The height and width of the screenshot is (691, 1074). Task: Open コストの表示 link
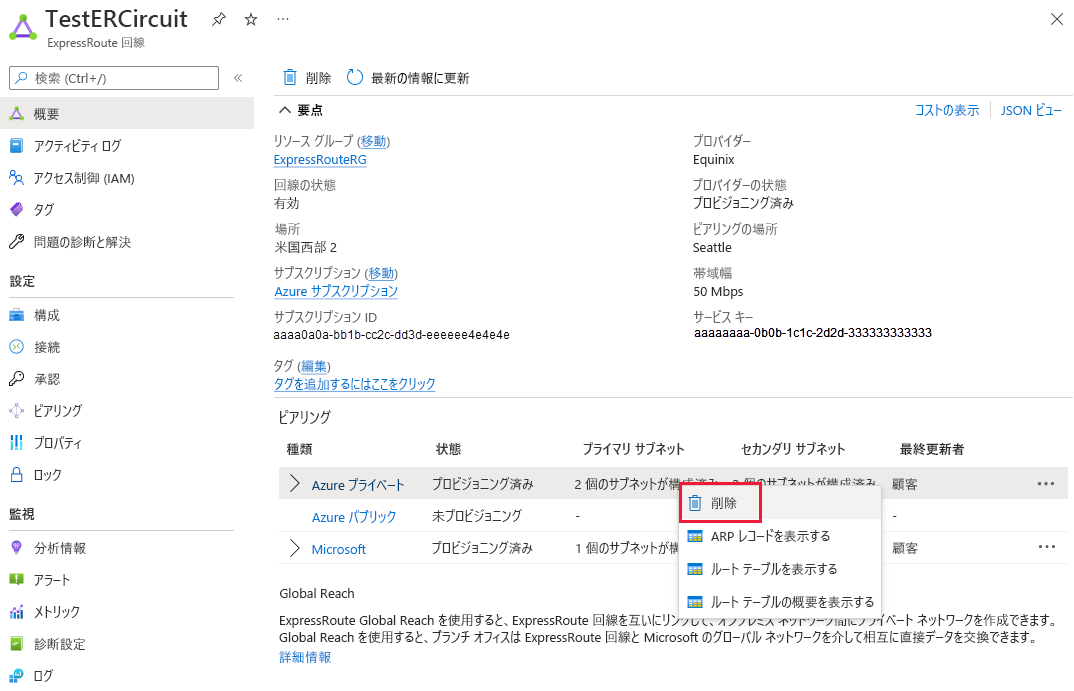(x=947, y=110)
